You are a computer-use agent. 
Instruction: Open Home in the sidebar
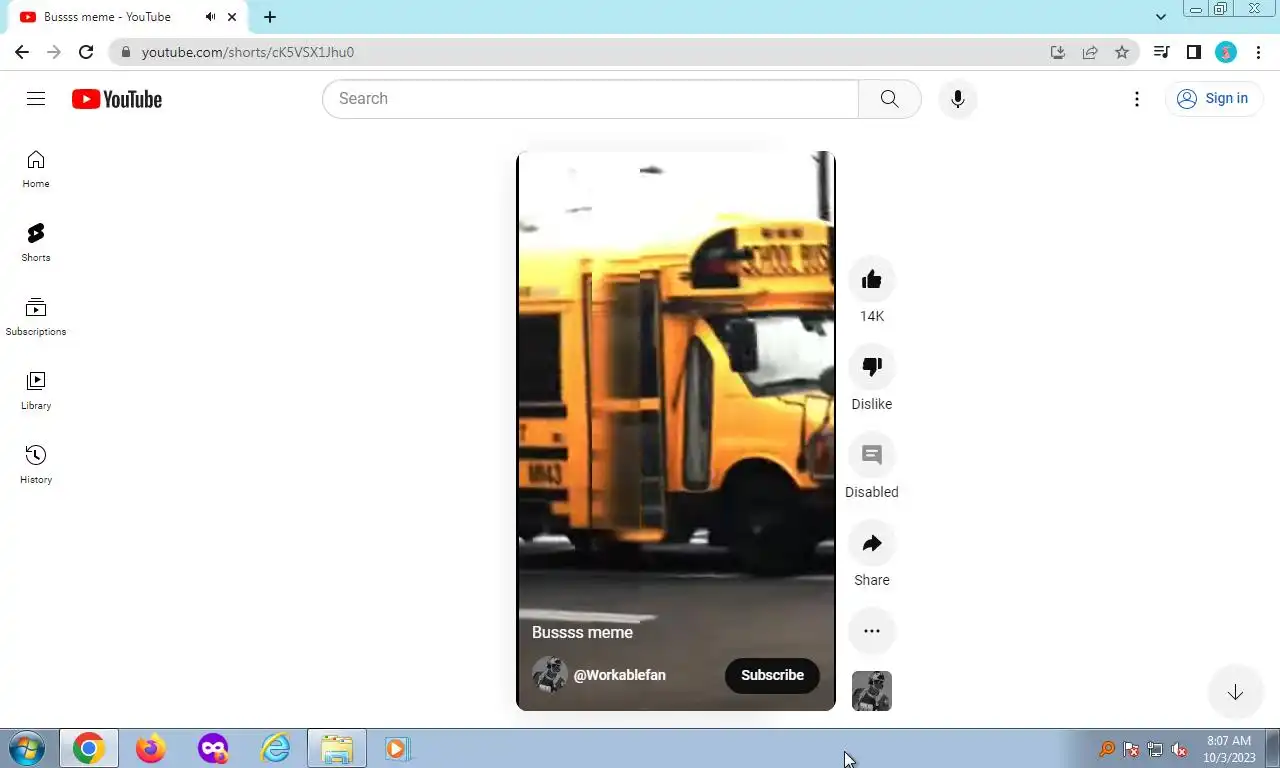point(36,169)
